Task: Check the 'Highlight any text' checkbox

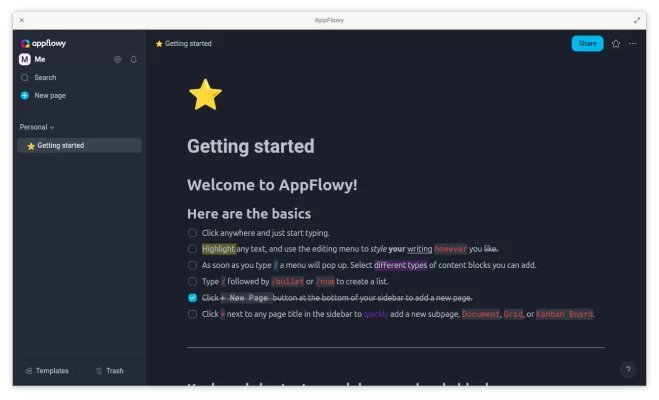Action: click(192, 249)
